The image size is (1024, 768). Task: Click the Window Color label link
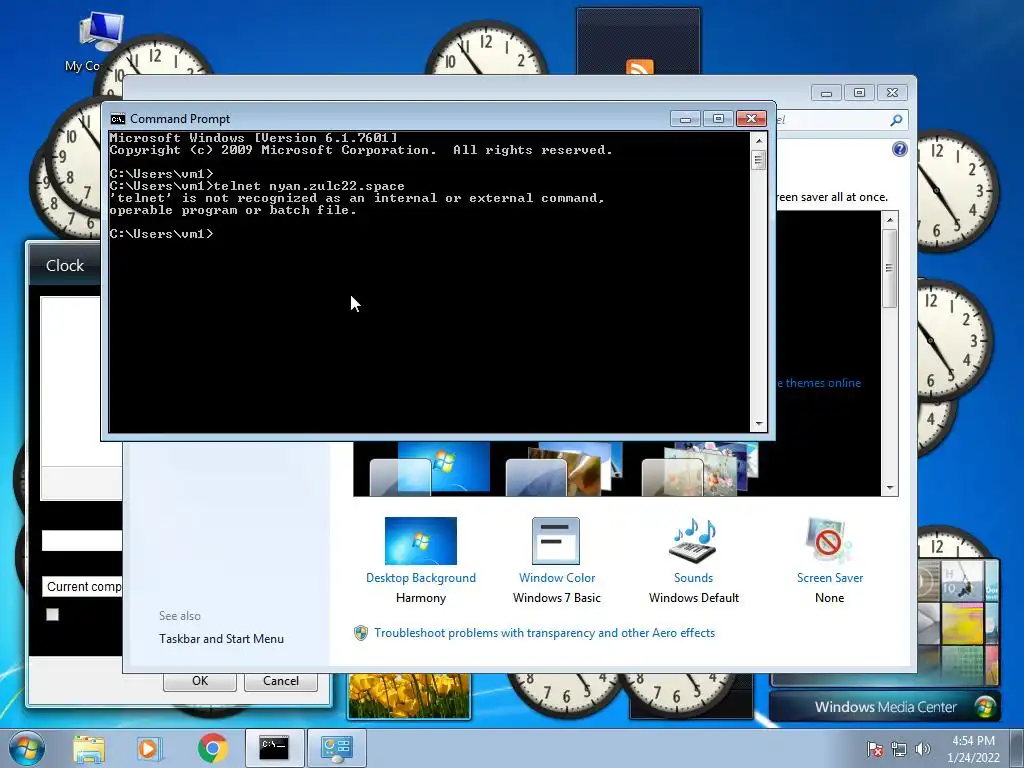(x=556, y=578)
